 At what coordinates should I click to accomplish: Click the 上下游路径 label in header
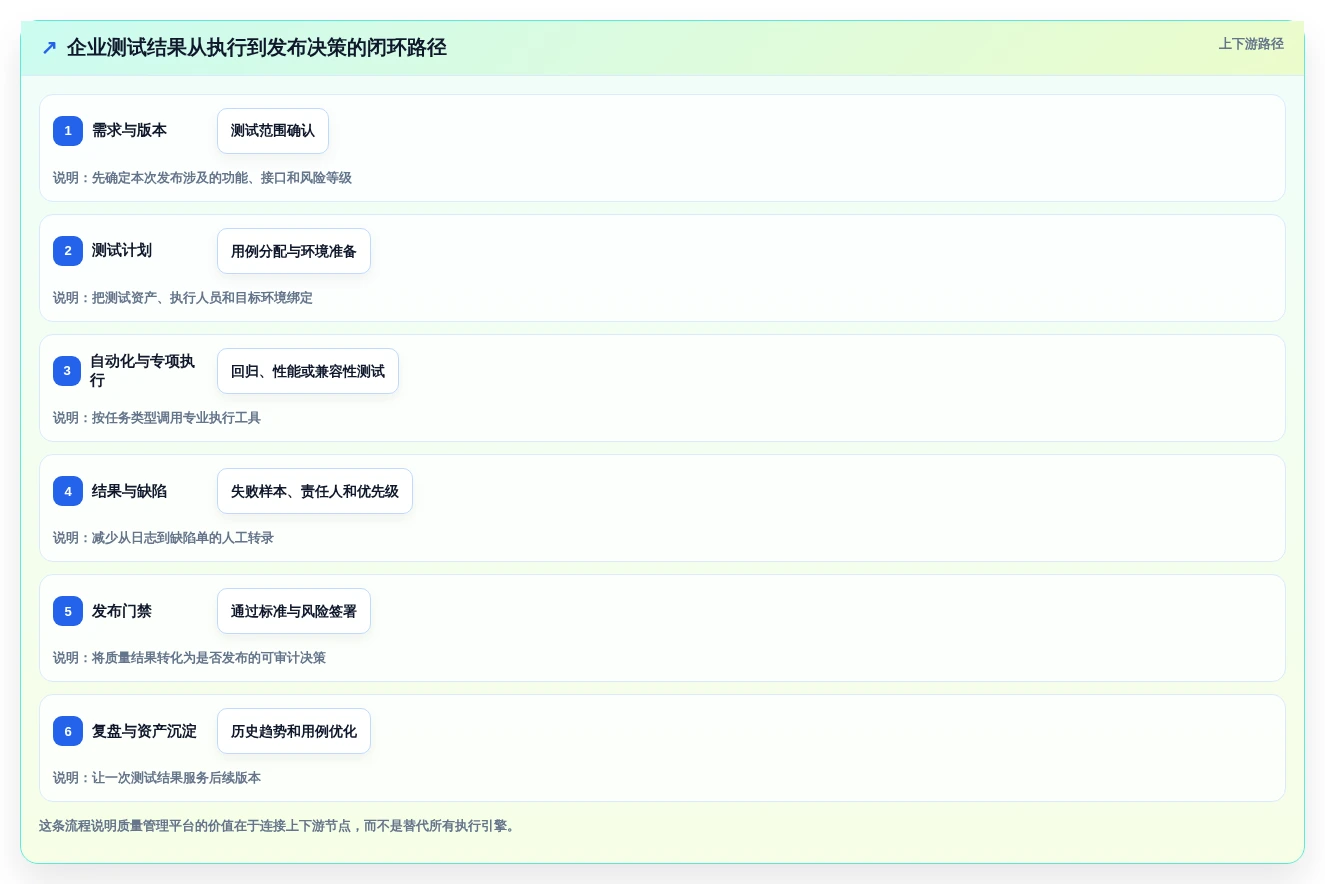pos(1251,44)
